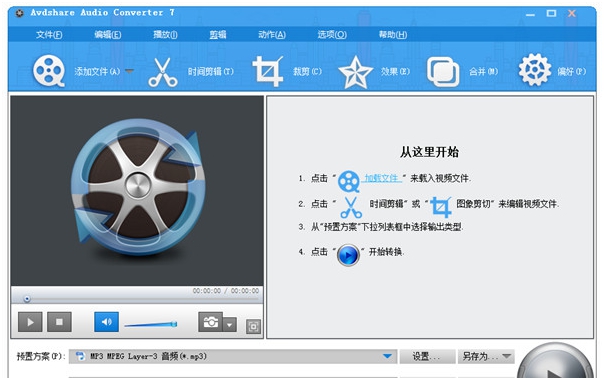The image size is (604, 378).
Task: Mute audio with the speaker button
Action: 106,322
